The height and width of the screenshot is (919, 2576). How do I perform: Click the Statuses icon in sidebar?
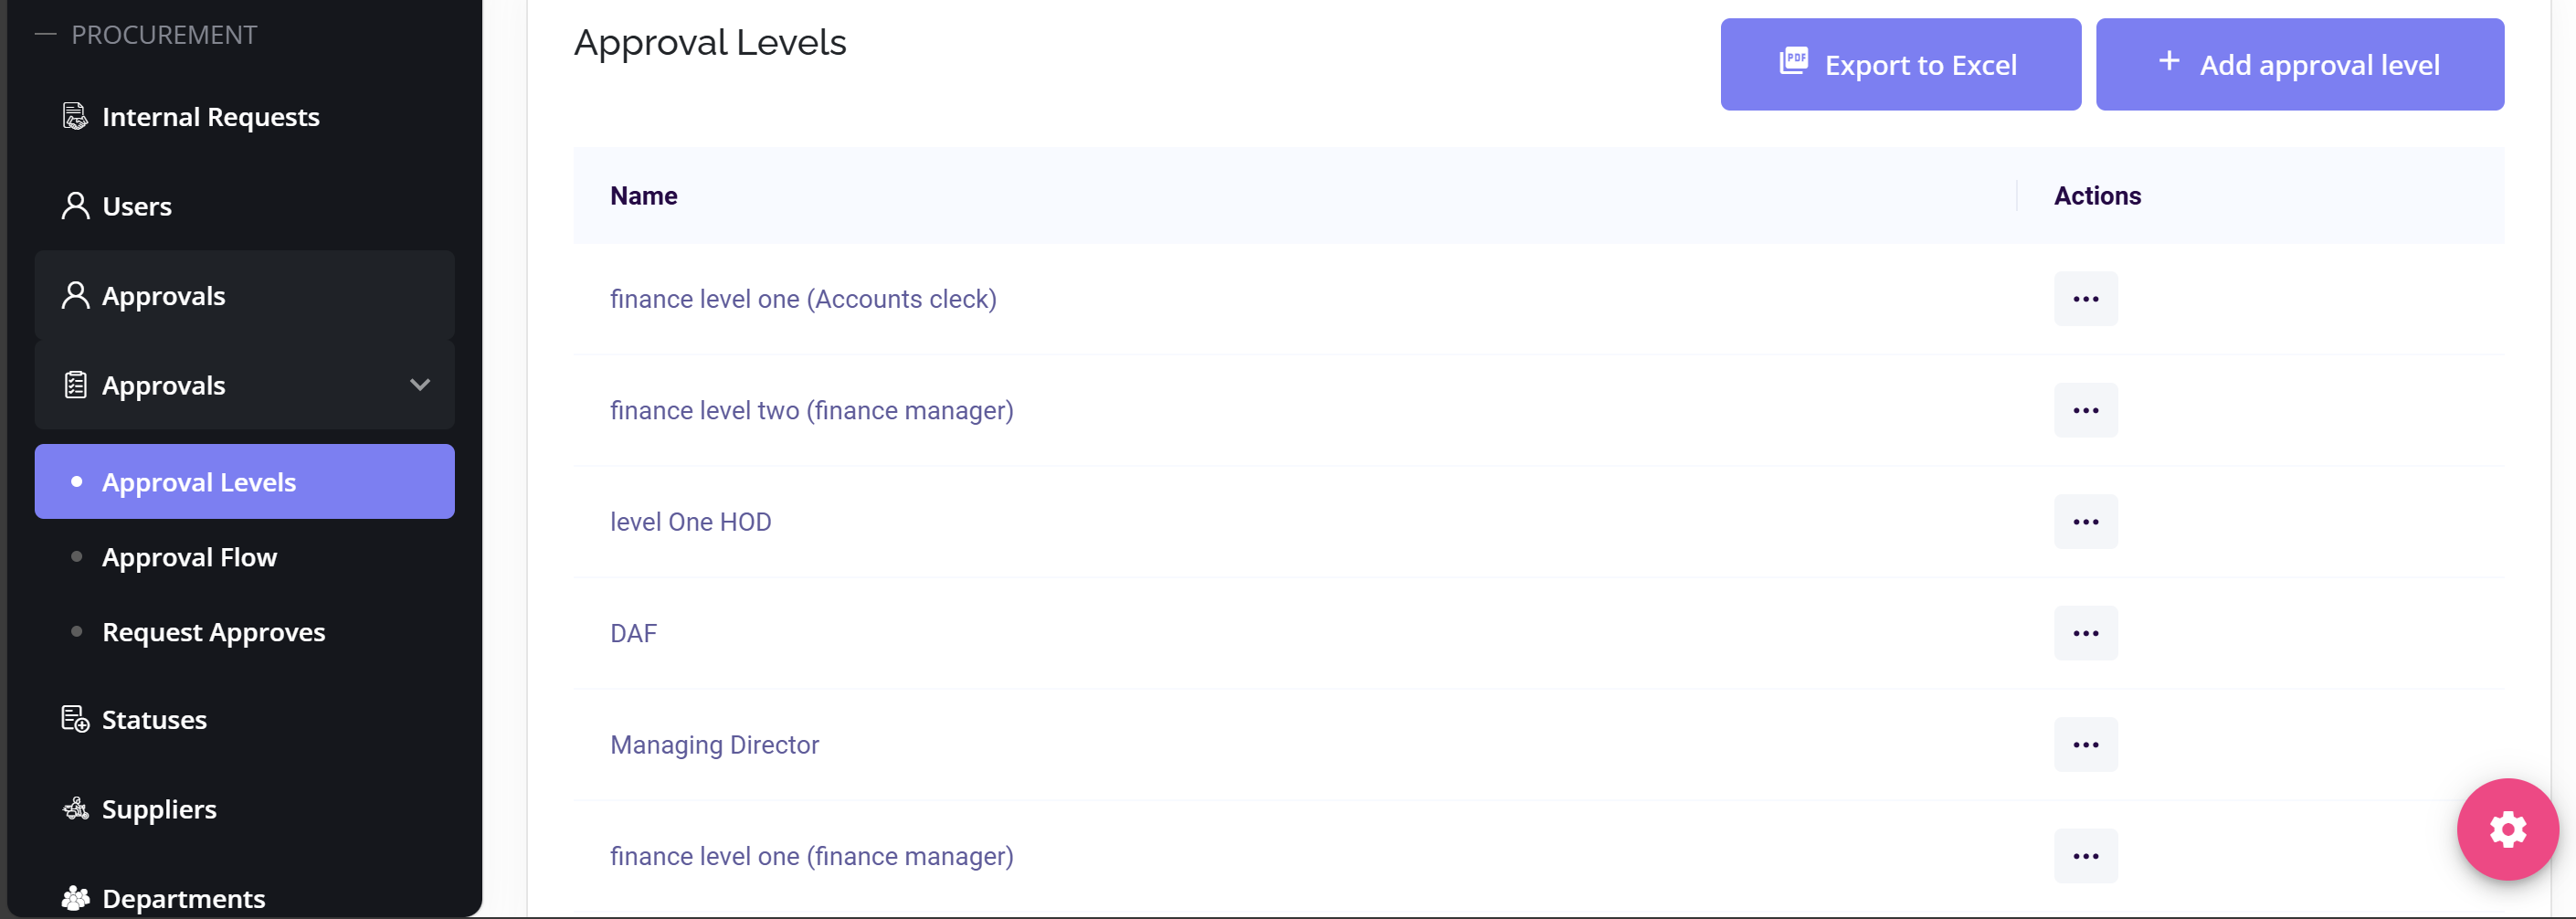[x=75, y=719]
